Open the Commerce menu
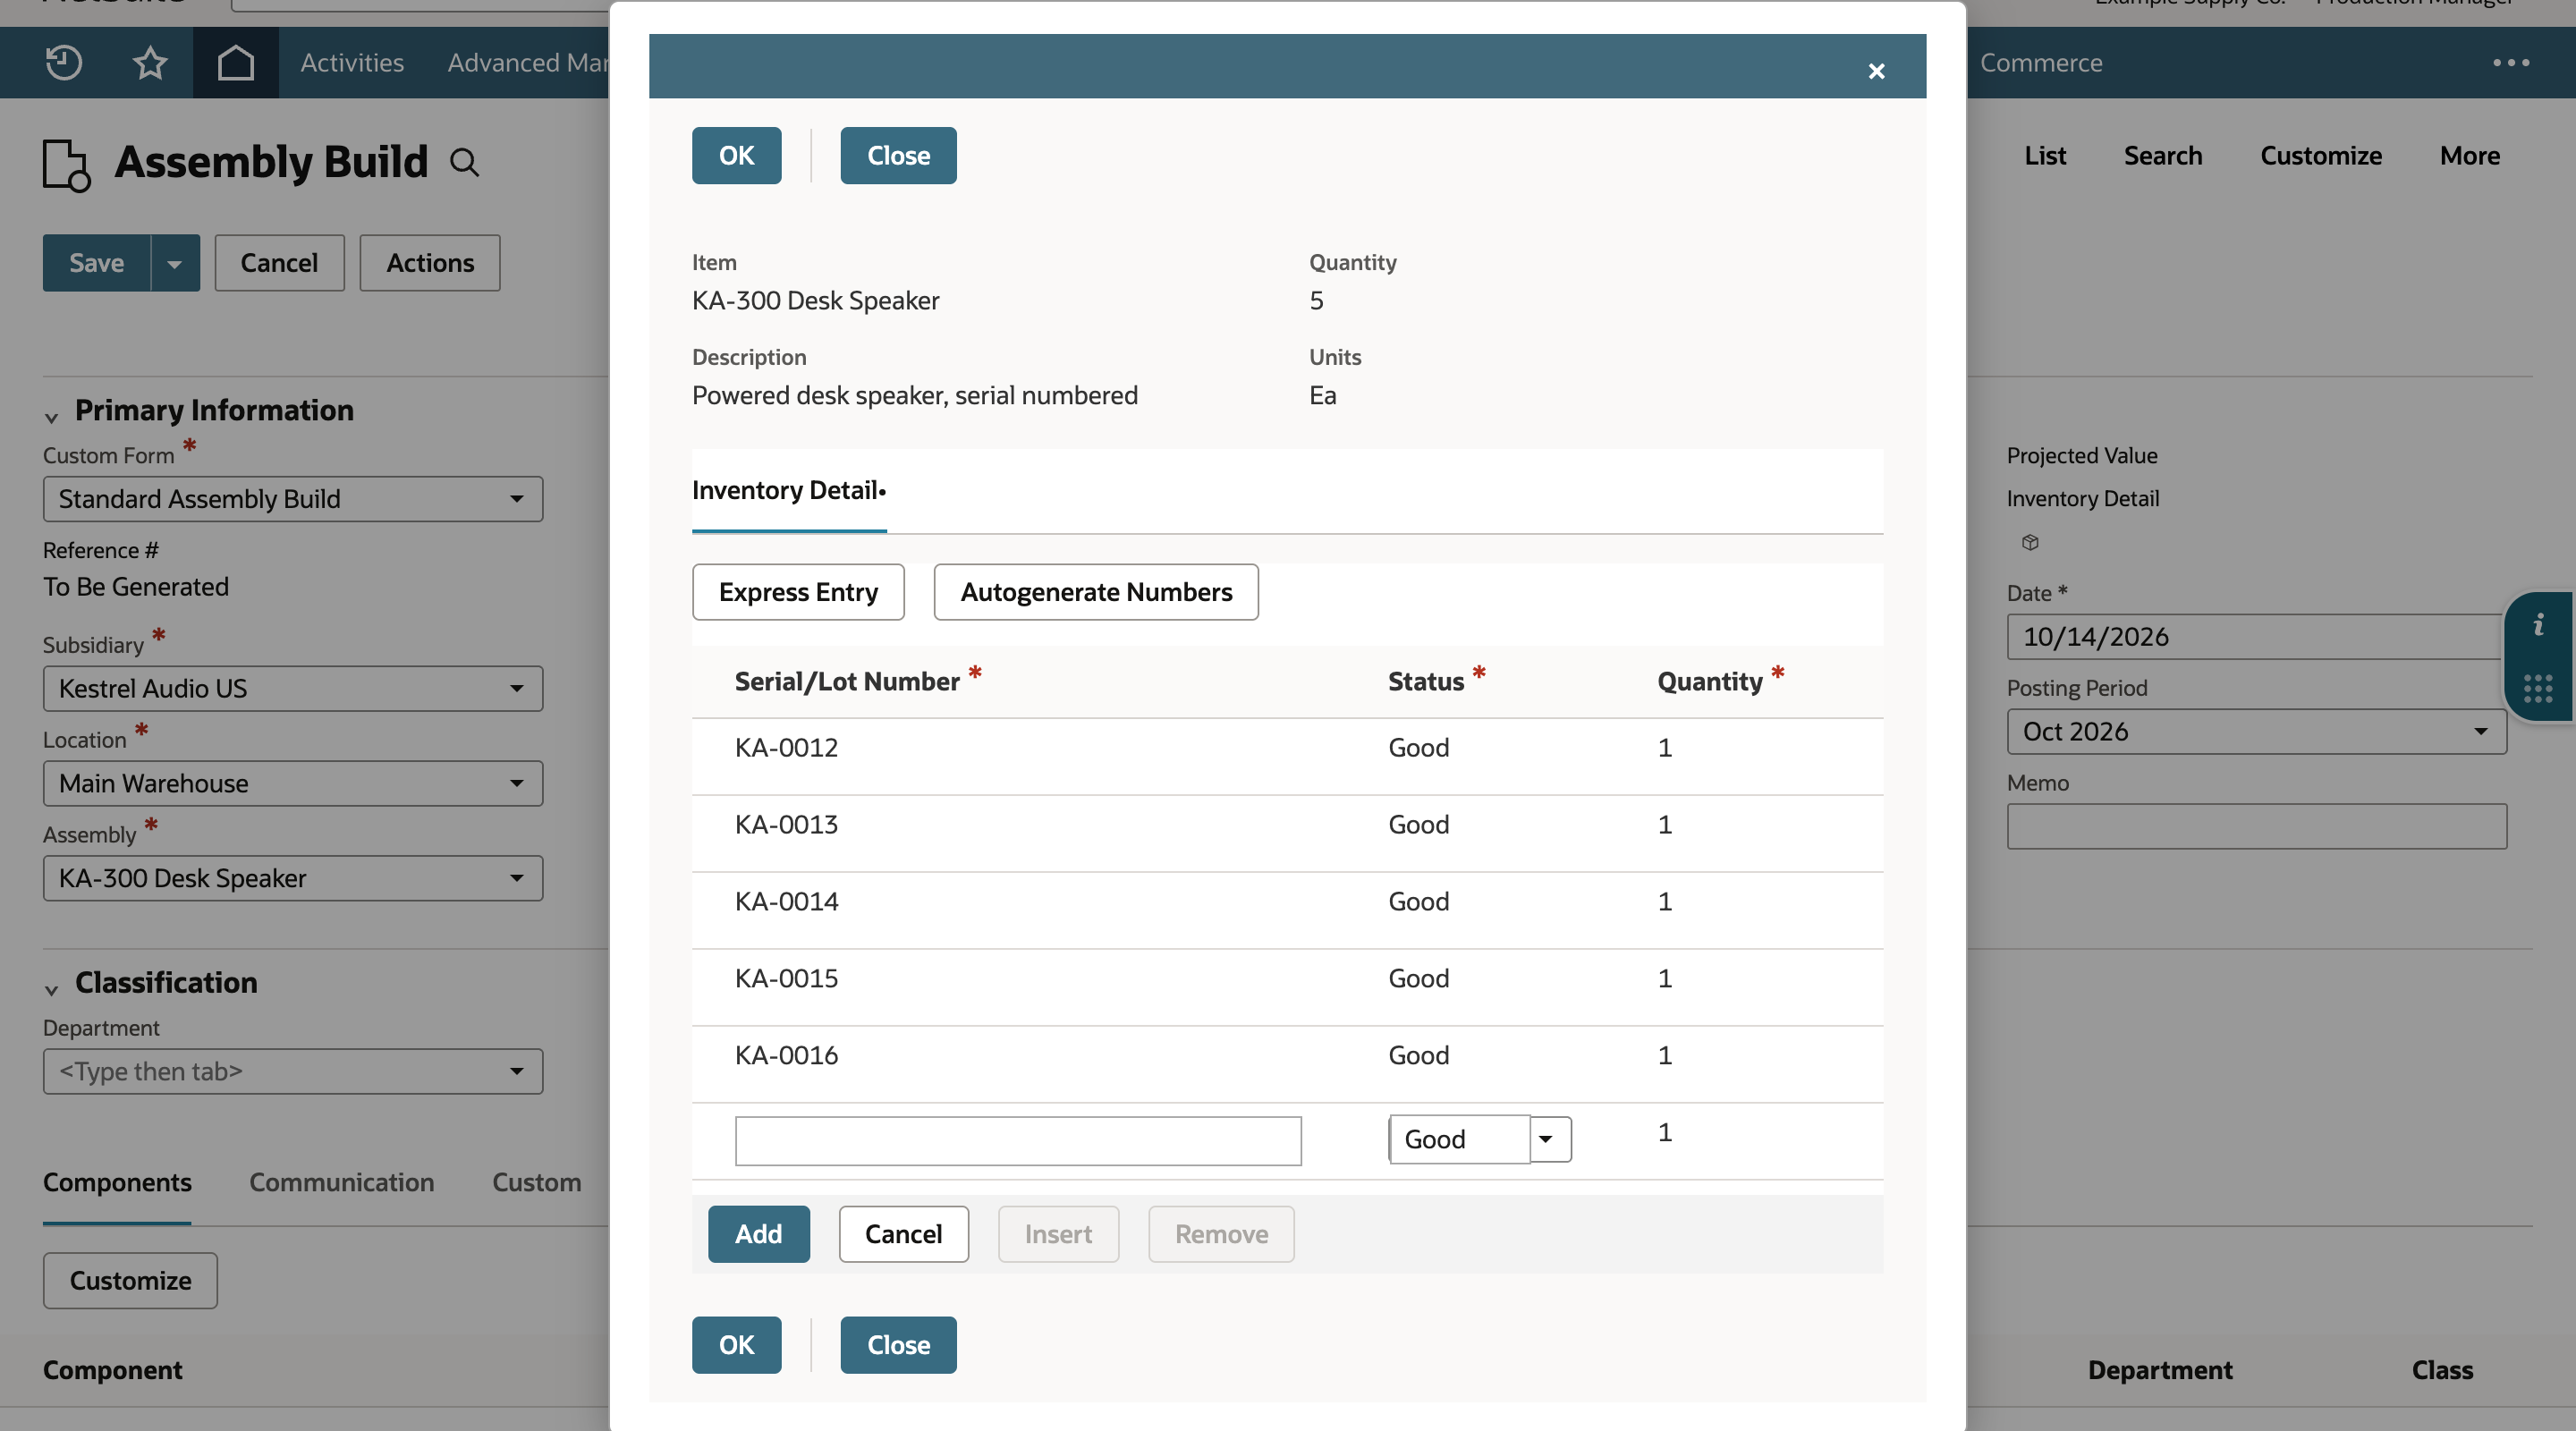Image resolution: width=2576 pixels, height=1431 pixels. (2041, 62)
